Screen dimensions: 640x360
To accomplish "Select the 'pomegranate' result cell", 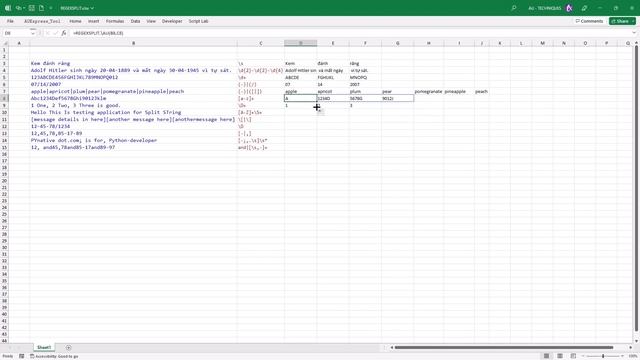I will pyautogui.click(x=429, y=91).
